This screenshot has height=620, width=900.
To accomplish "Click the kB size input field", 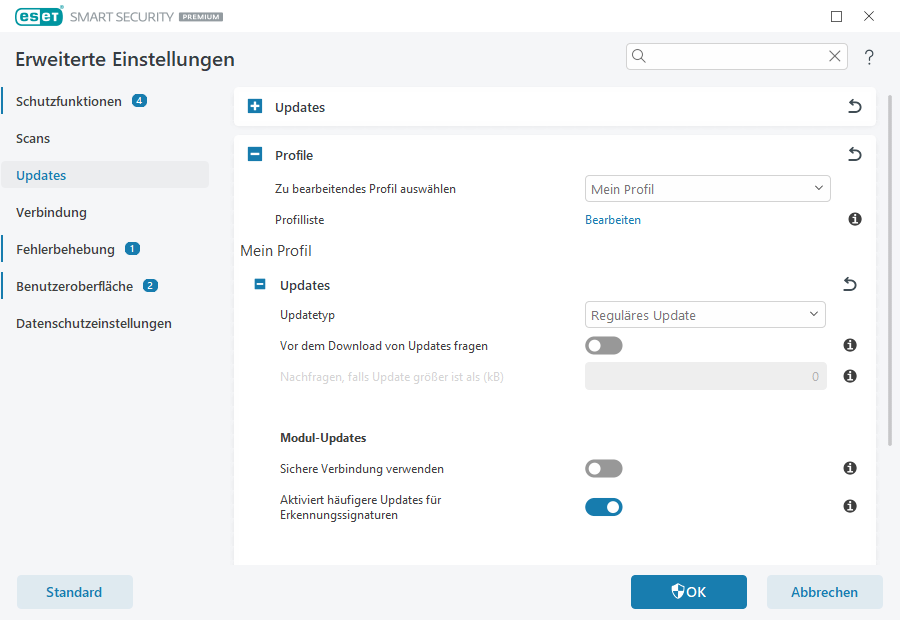I will point(705,376).
